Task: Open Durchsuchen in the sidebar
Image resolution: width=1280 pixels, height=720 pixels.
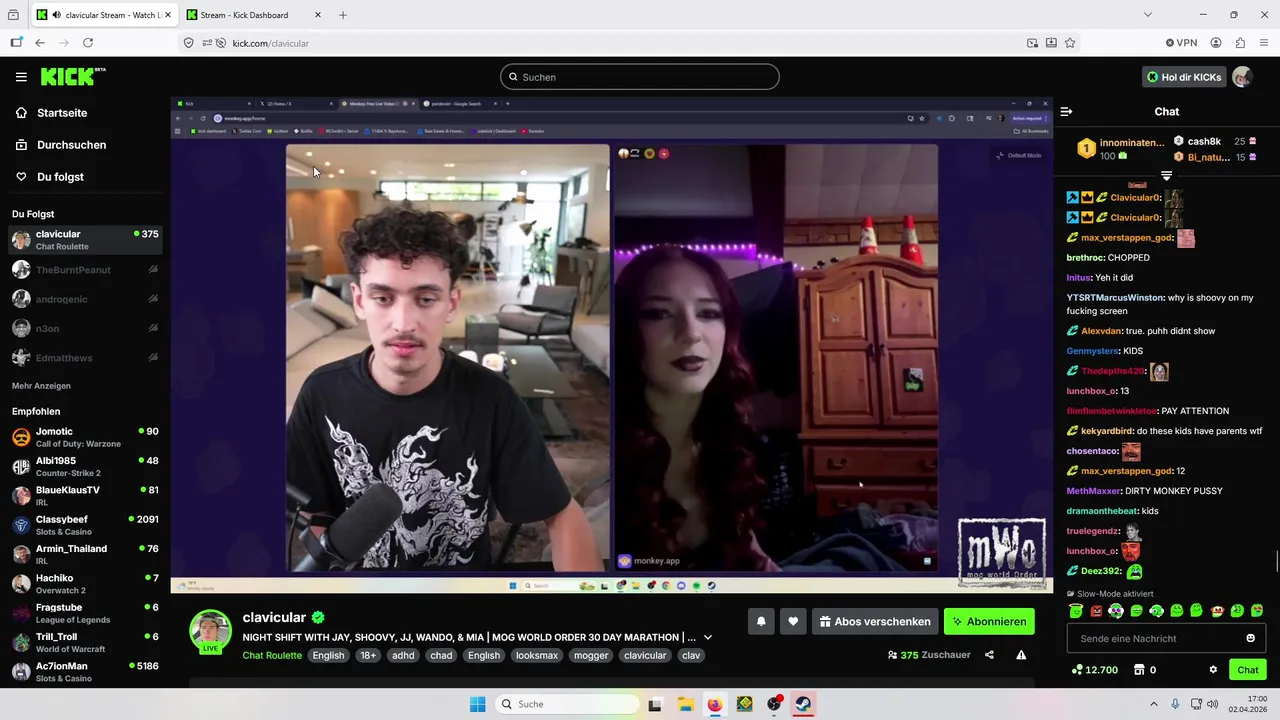Action: point(71,145)
